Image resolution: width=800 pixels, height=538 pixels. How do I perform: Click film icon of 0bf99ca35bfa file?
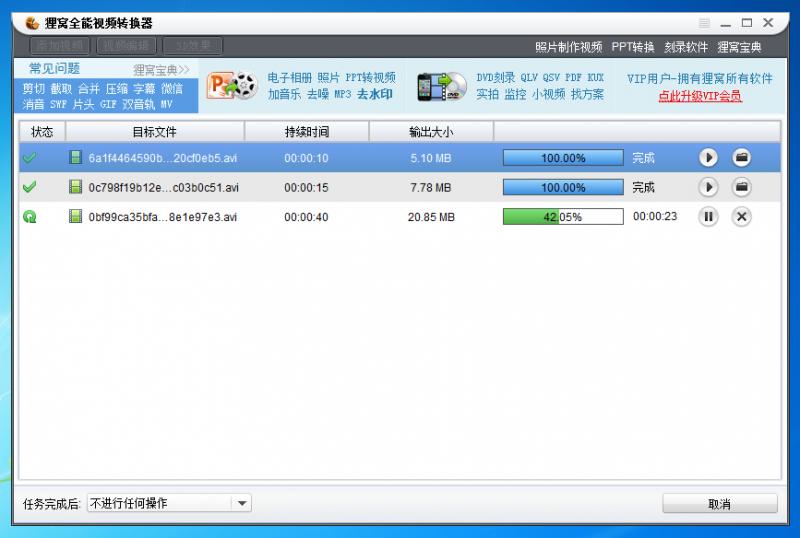coord(75,217)
